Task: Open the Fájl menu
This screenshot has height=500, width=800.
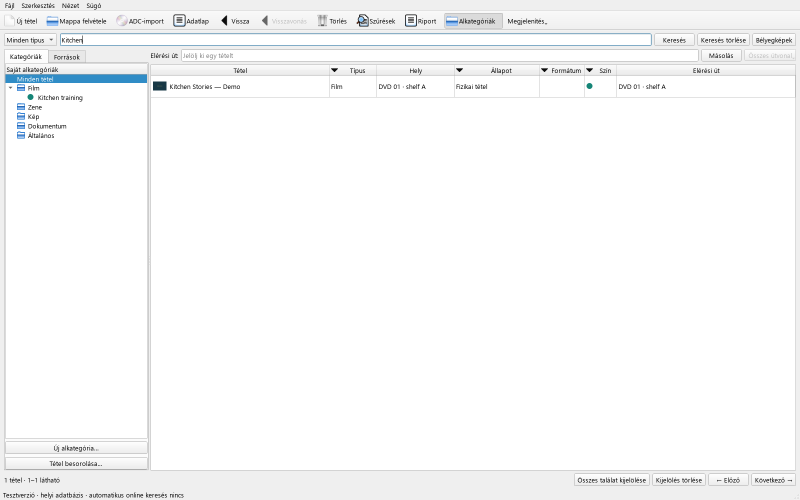Action: coord(9,6)
